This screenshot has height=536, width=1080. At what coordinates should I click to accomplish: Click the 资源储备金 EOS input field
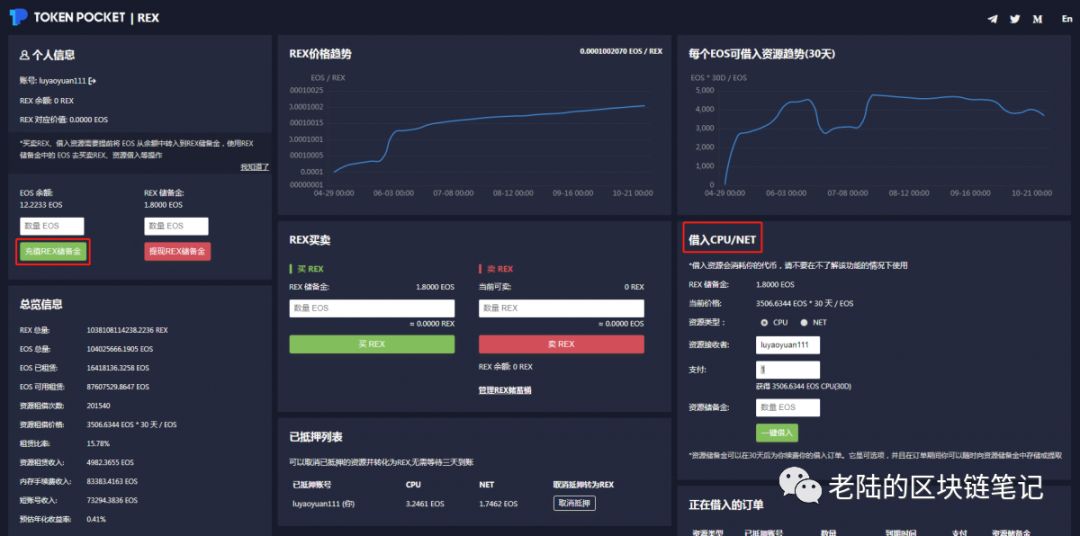[788, 407]
